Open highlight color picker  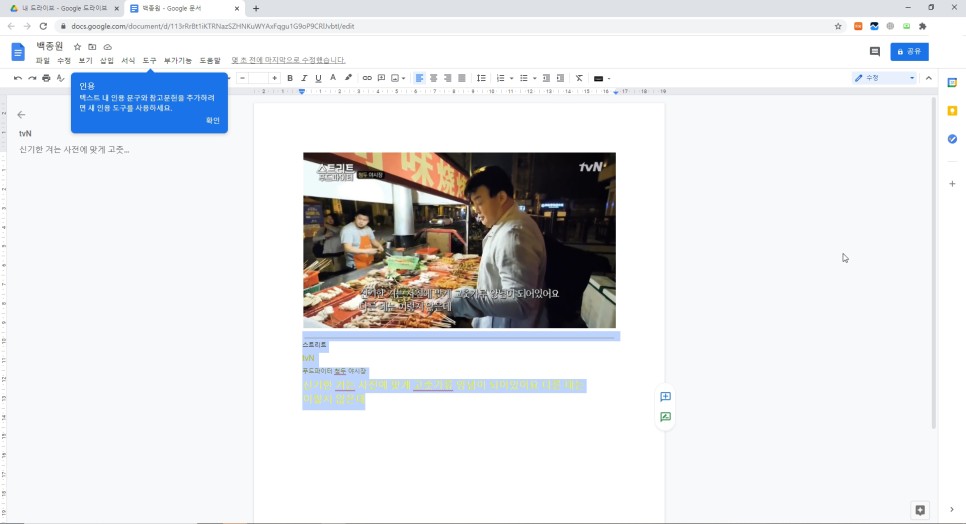click(348, 78)
